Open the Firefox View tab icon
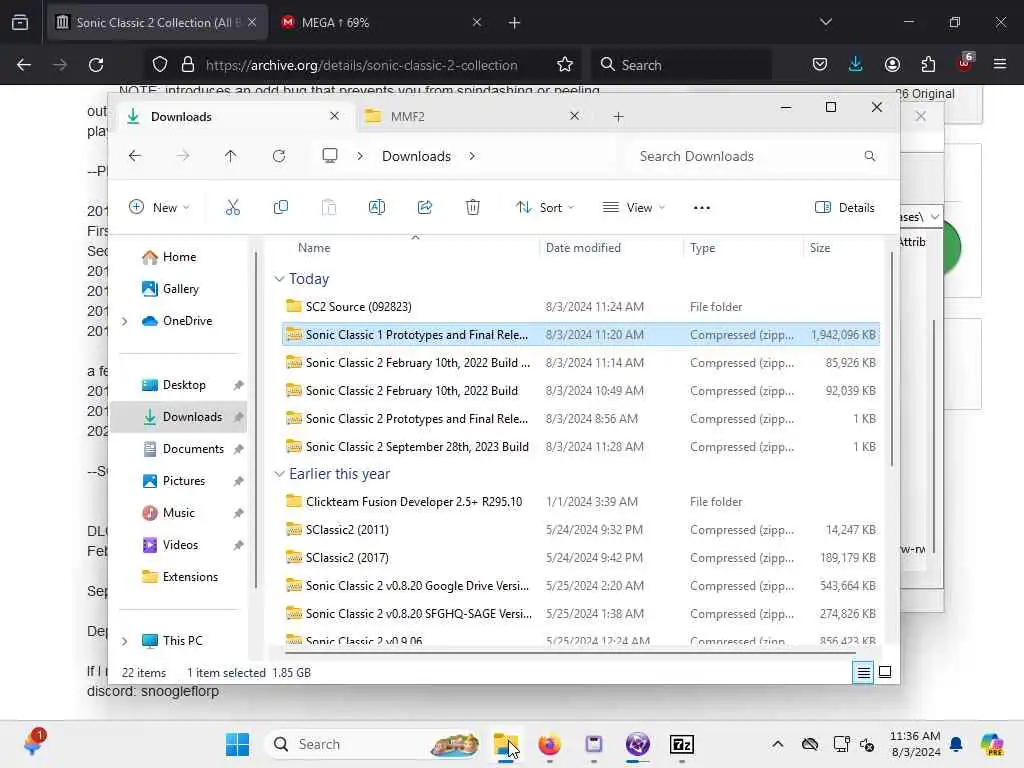Screen dimensions: 1024x768 point(20,22)
